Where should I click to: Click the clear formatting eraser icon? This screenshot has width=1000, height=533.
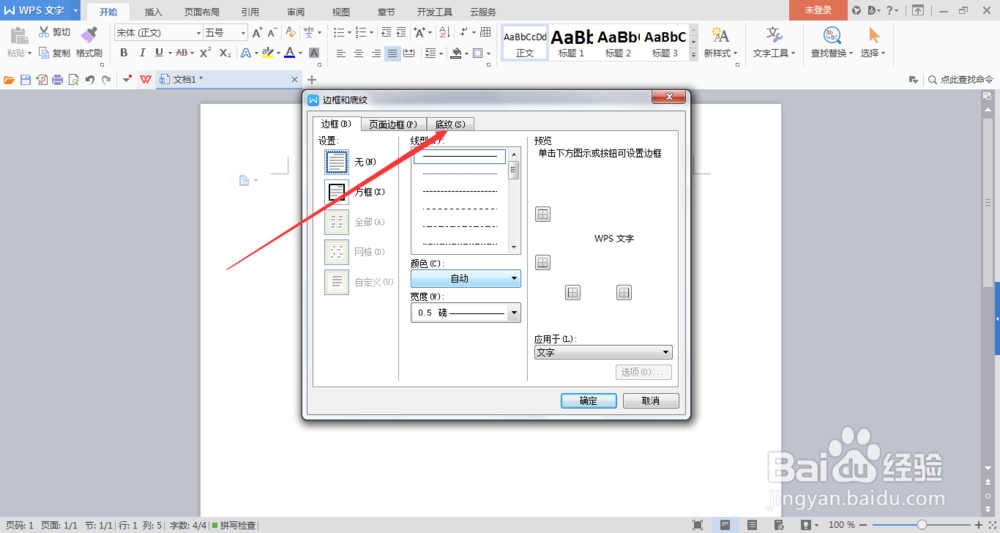click(x=290, y=33)
